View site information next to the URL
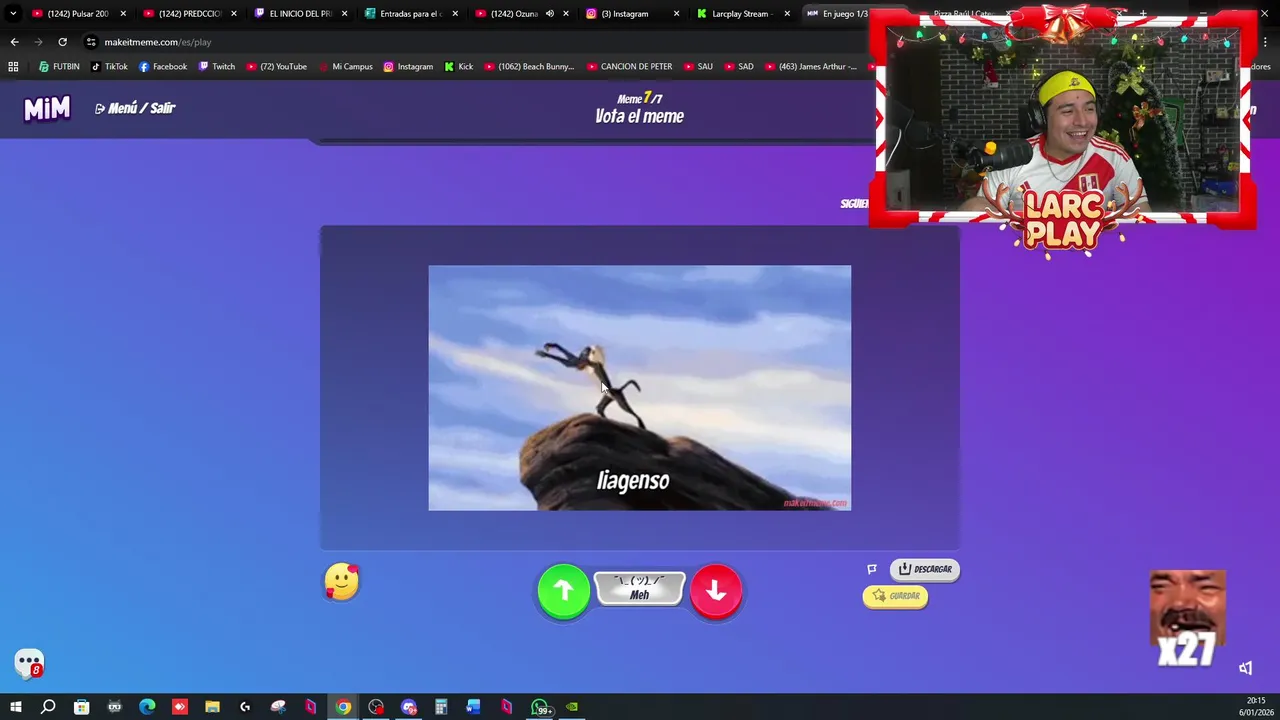The image size is (1280, 720). coord(91,42)
